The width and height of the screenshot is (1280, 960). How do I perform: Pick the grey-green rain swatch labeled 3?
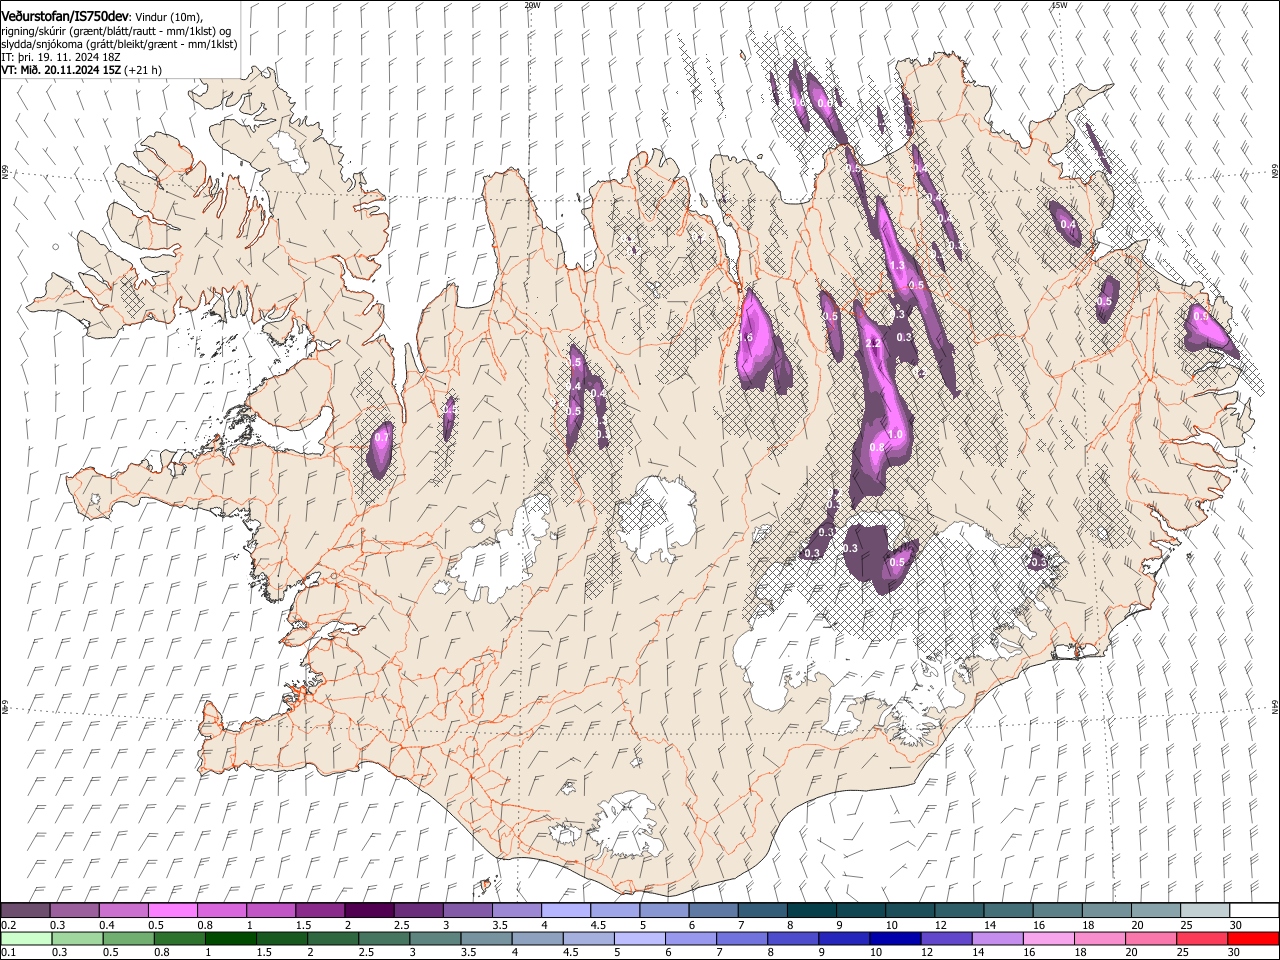click(435, 938)
